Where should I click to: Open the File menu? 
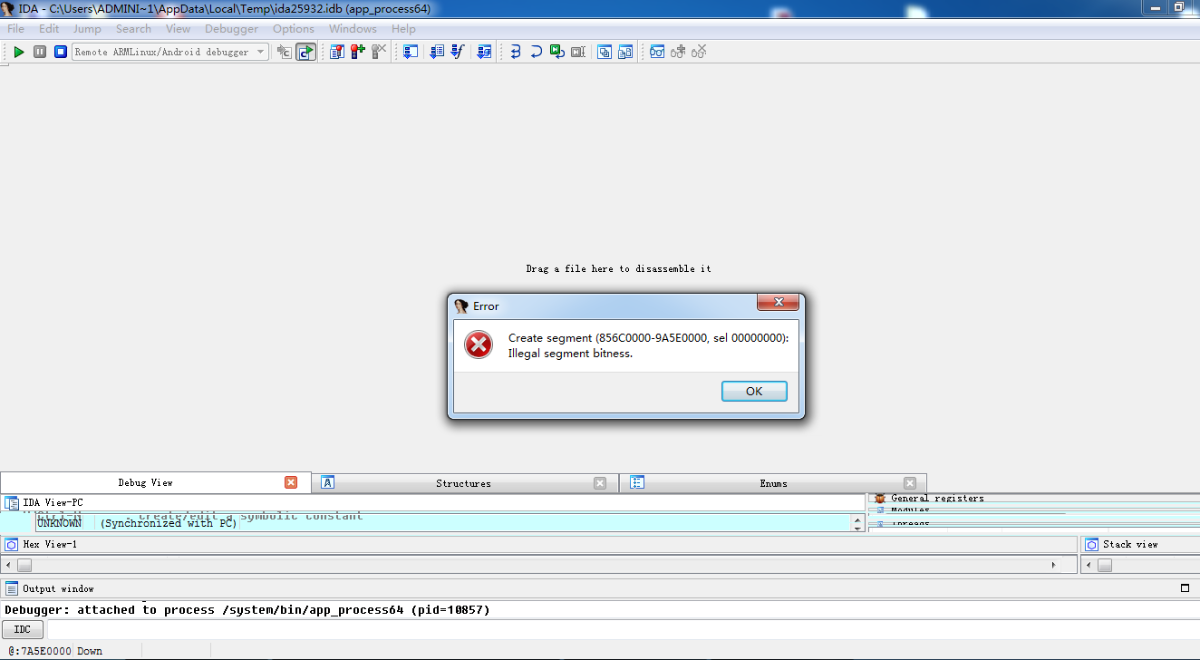[x=16, y=29]
